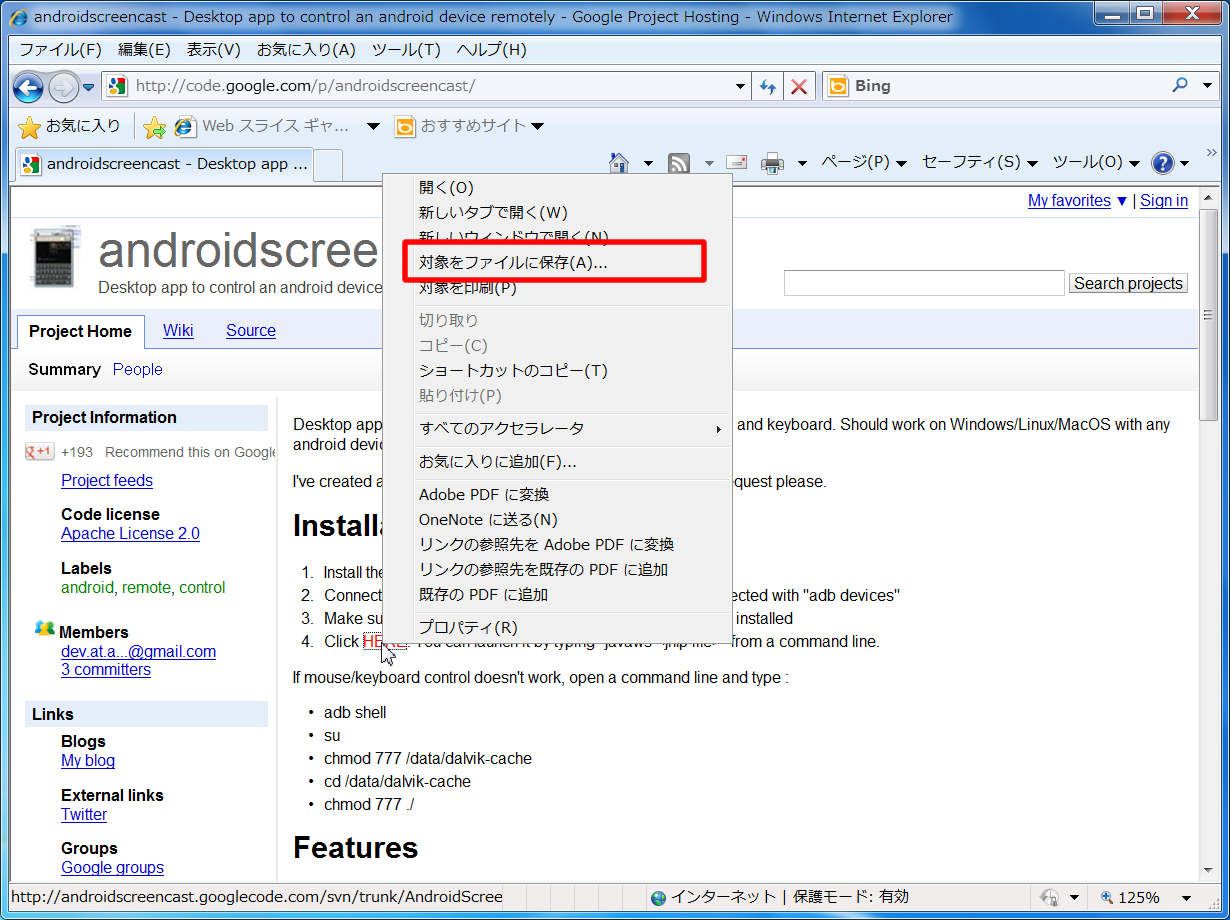
Task: Open recent pages dropdown next to Forward
Action: (x=88, y=87)
